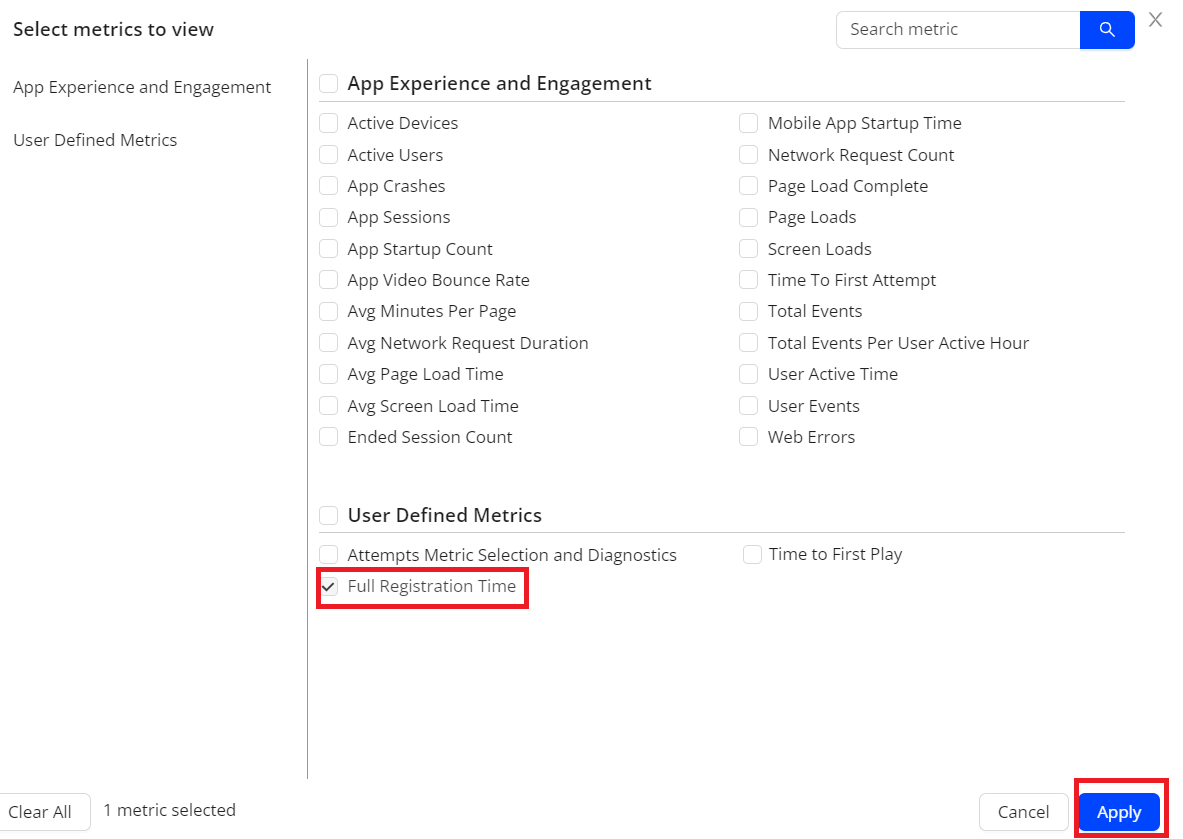Image resolution: width=1183 pixels, height=839 pixels.
Task: Check Mobile App Startup Time
Action: 748,123
